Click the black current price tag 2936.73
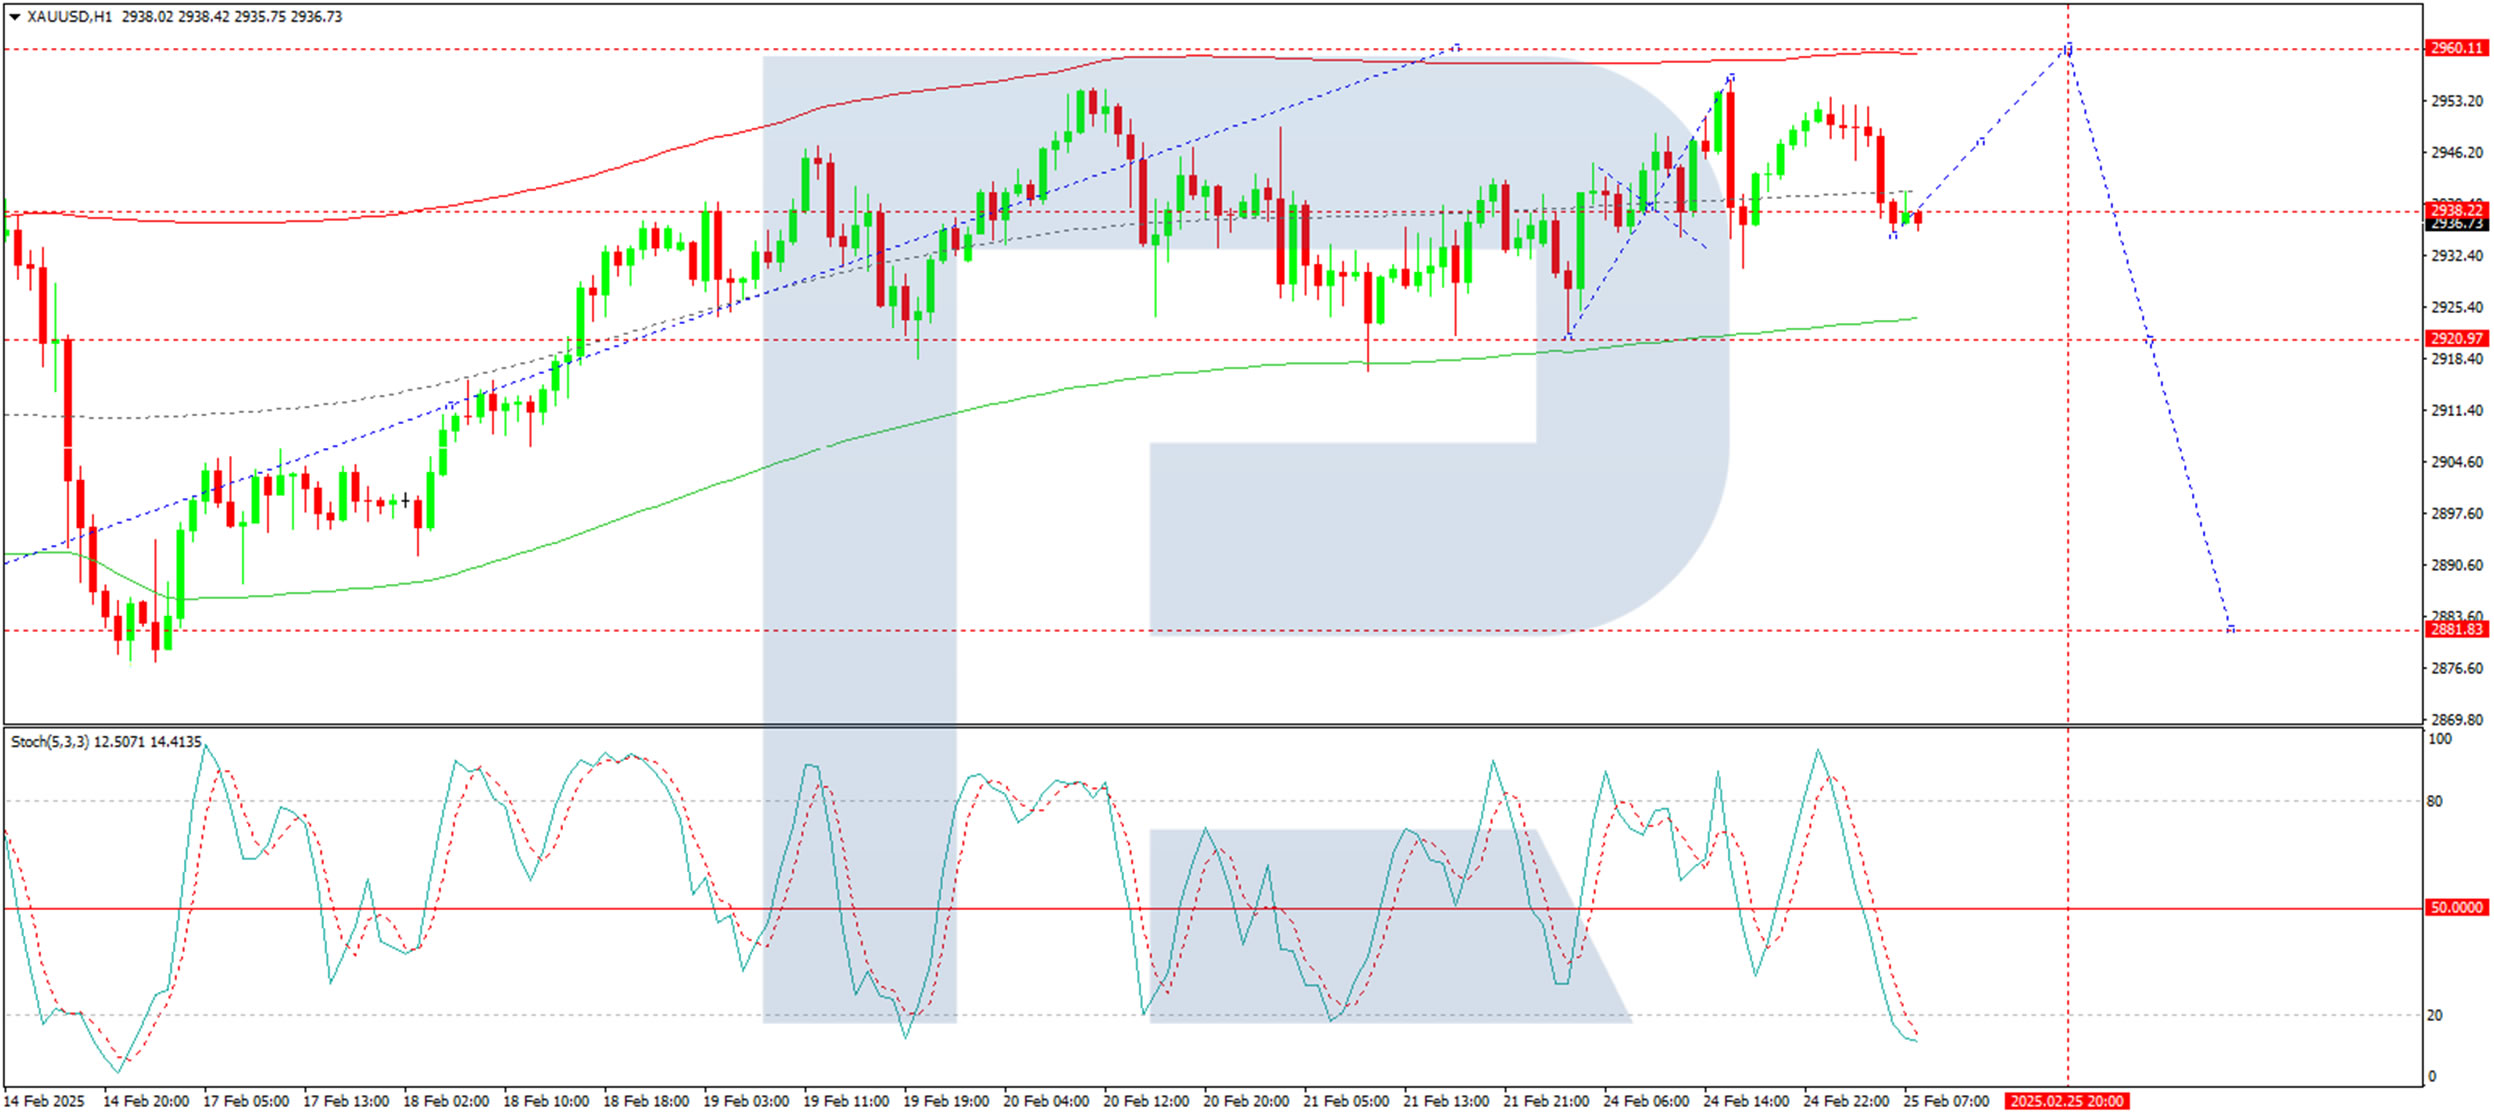Image resolution: width=2494 pixels, height=1119 pixels. tap(2456, 224)
